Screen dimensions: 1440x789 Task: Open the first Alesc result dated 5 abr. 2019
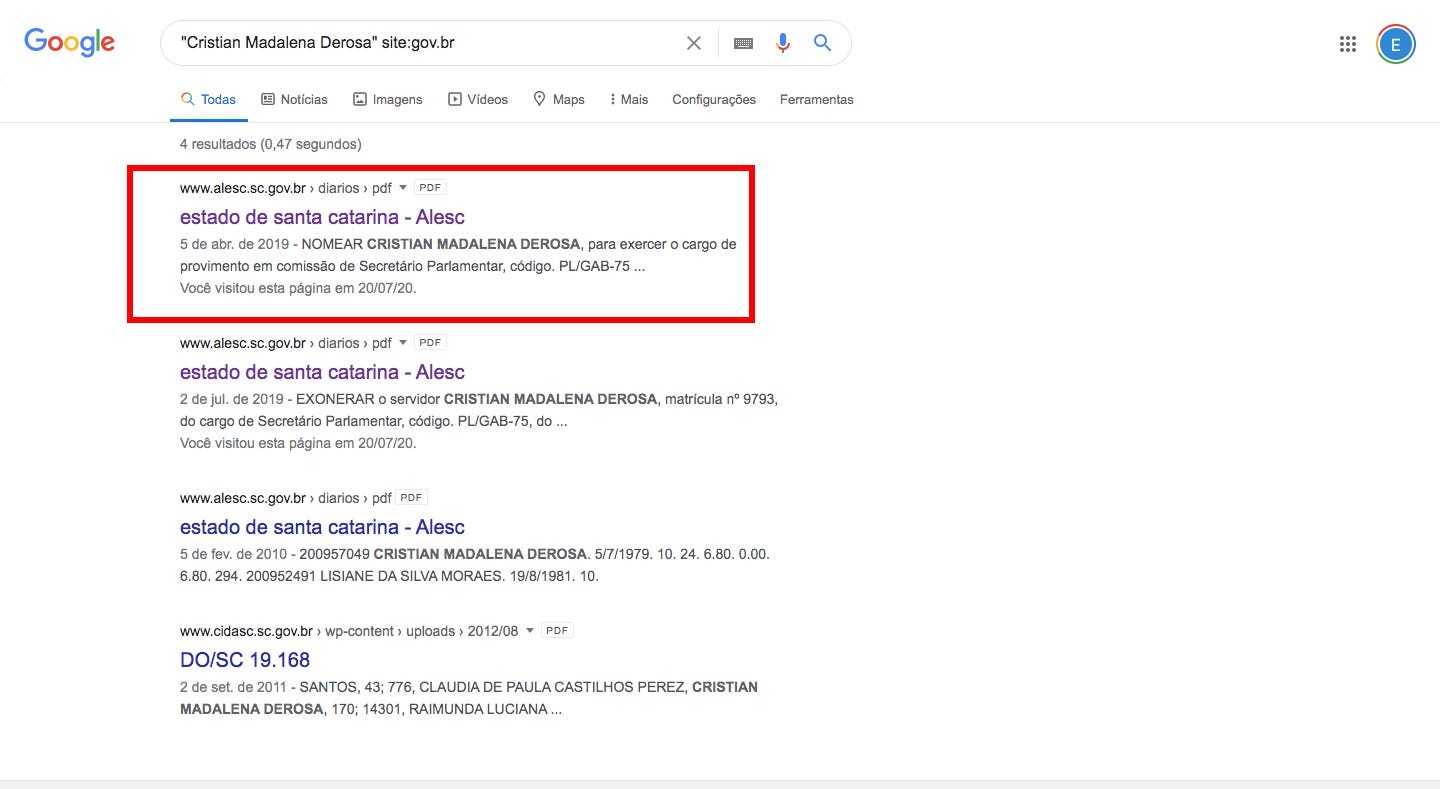322,217
